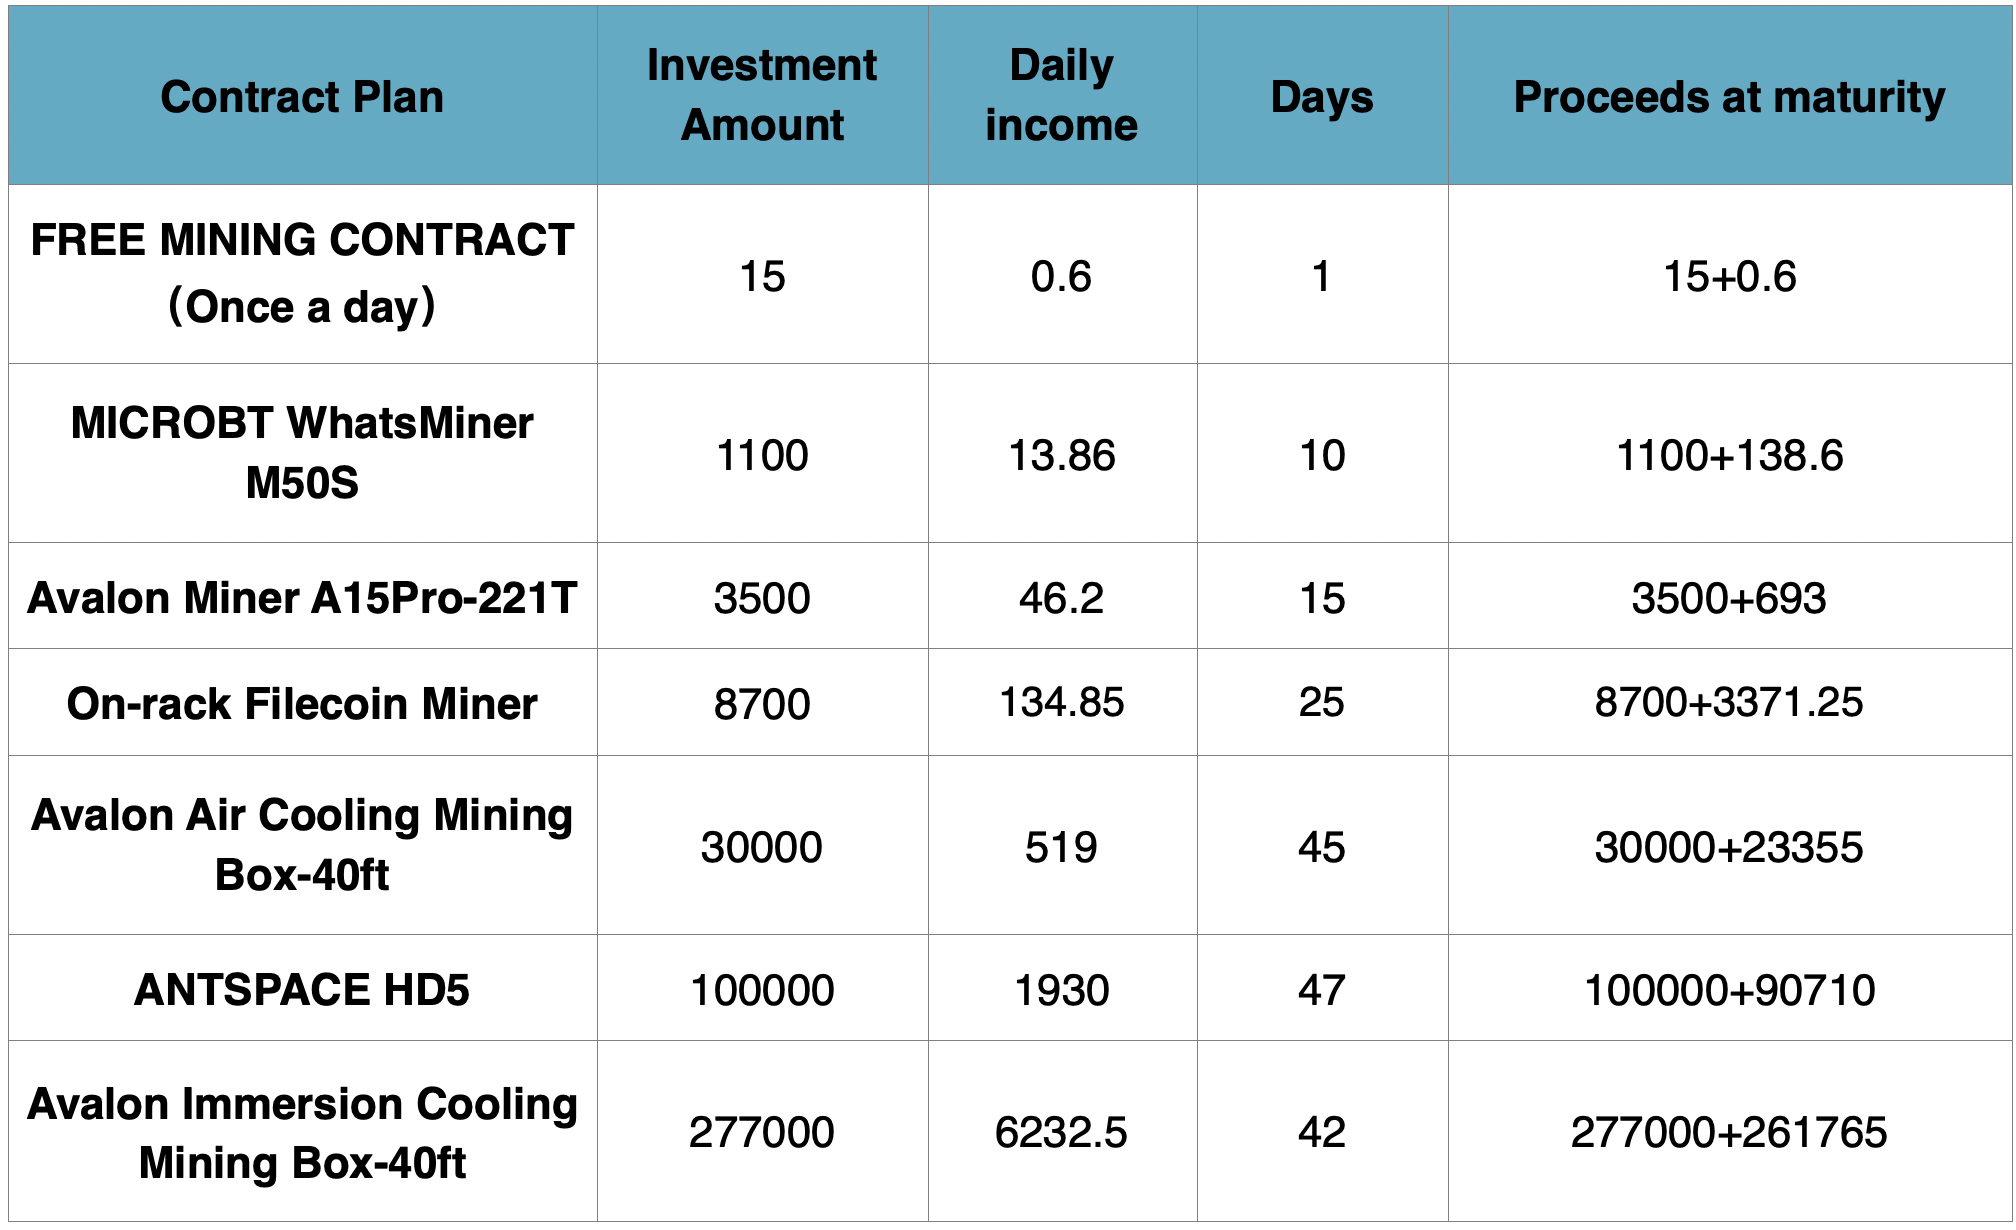The image size is (2016, 1230).
Task: Click the Daily income column header
Action: (1061, 95)
